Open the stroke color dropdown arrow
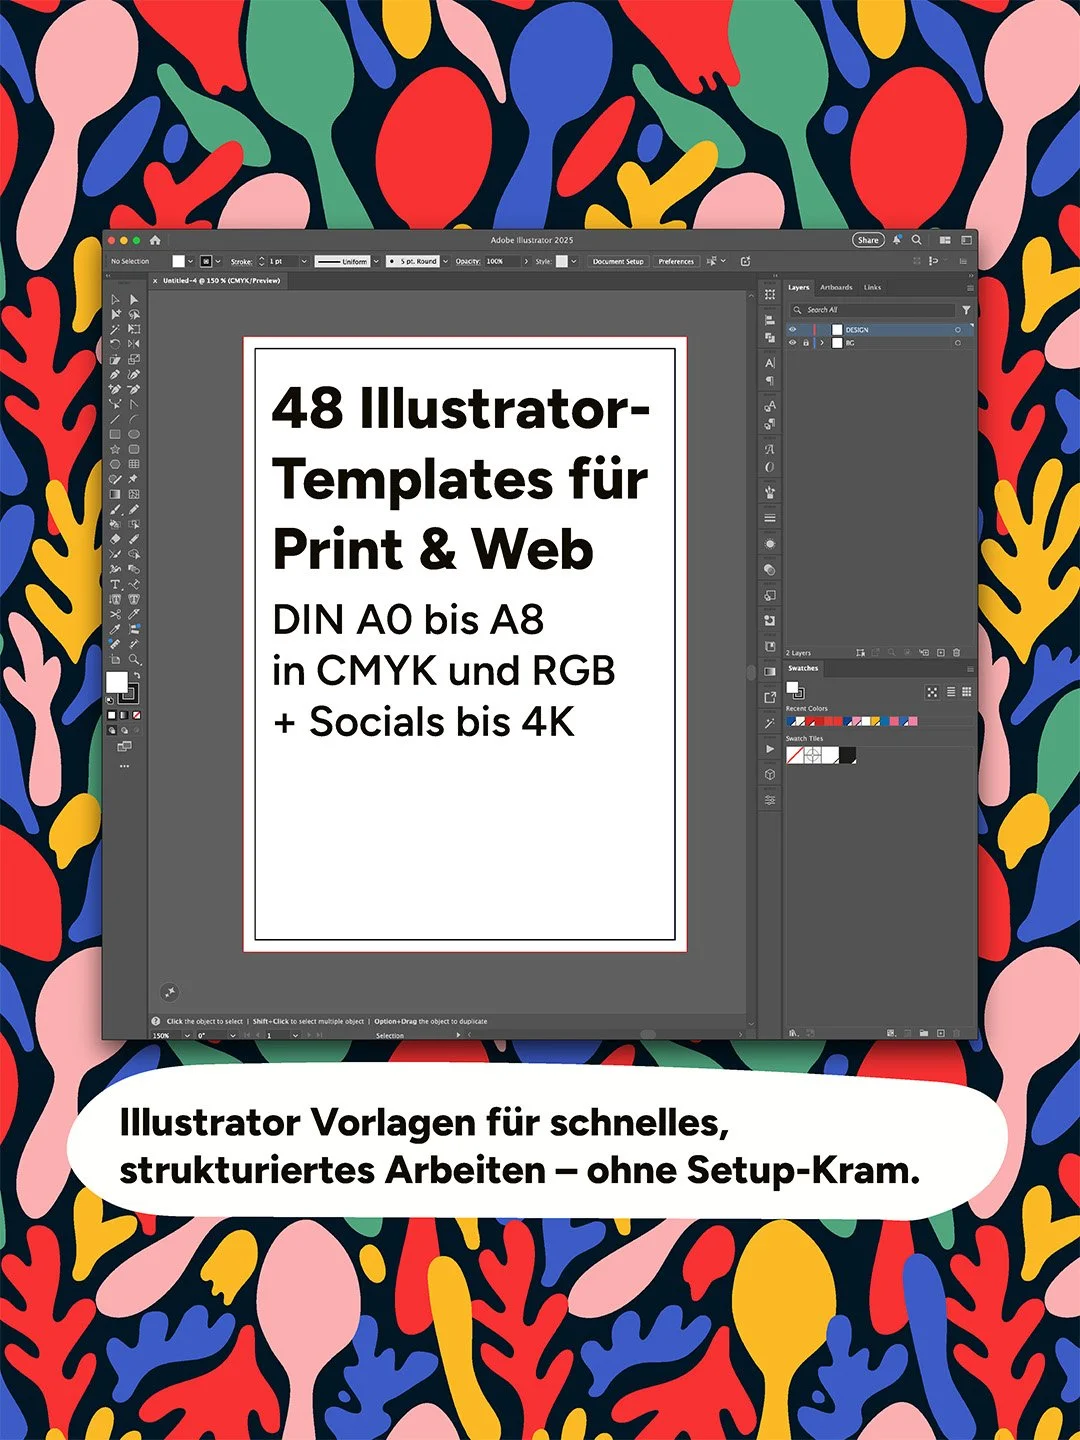The height and width of the screenshot is (1440, 1080). (x=218, y=261)
